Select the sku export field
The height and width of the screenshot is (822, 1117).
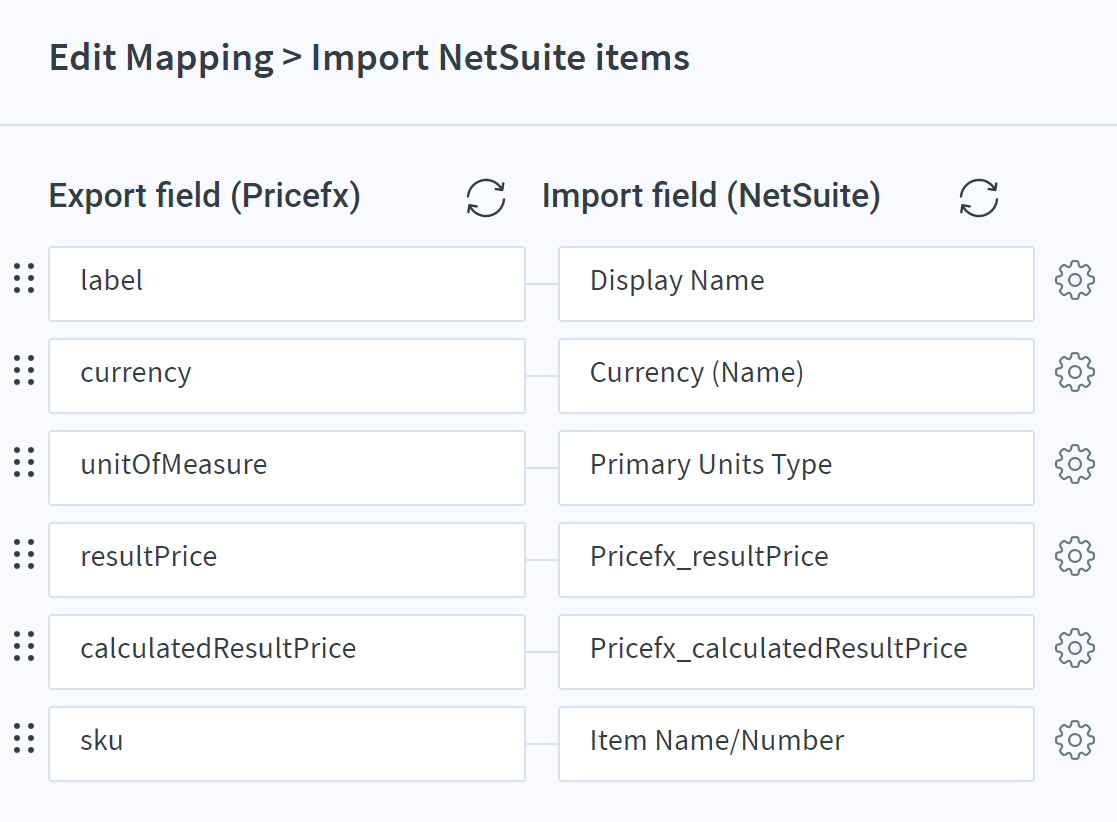pos(287,743)
